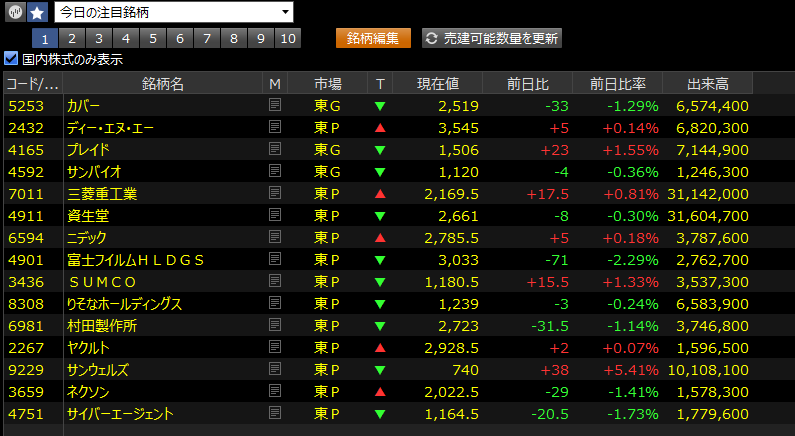The image size is (795, 436).
Task: Click the up tick arrow for ヤクルト
Action: tap(380, 348)
